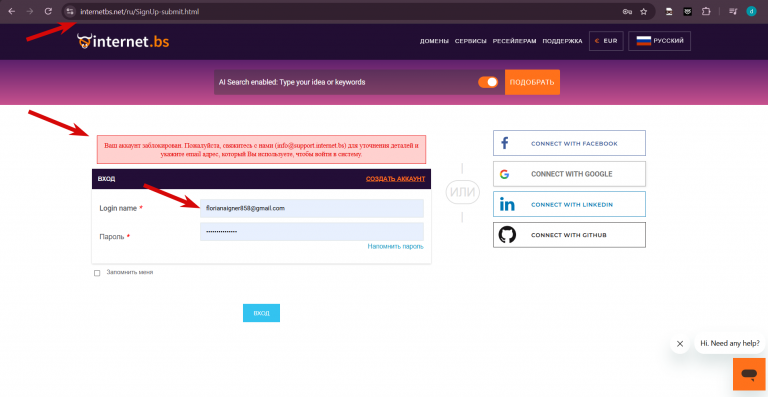Open the Extensions puzzle icon
768x397 pixels.
click(706, 11)
